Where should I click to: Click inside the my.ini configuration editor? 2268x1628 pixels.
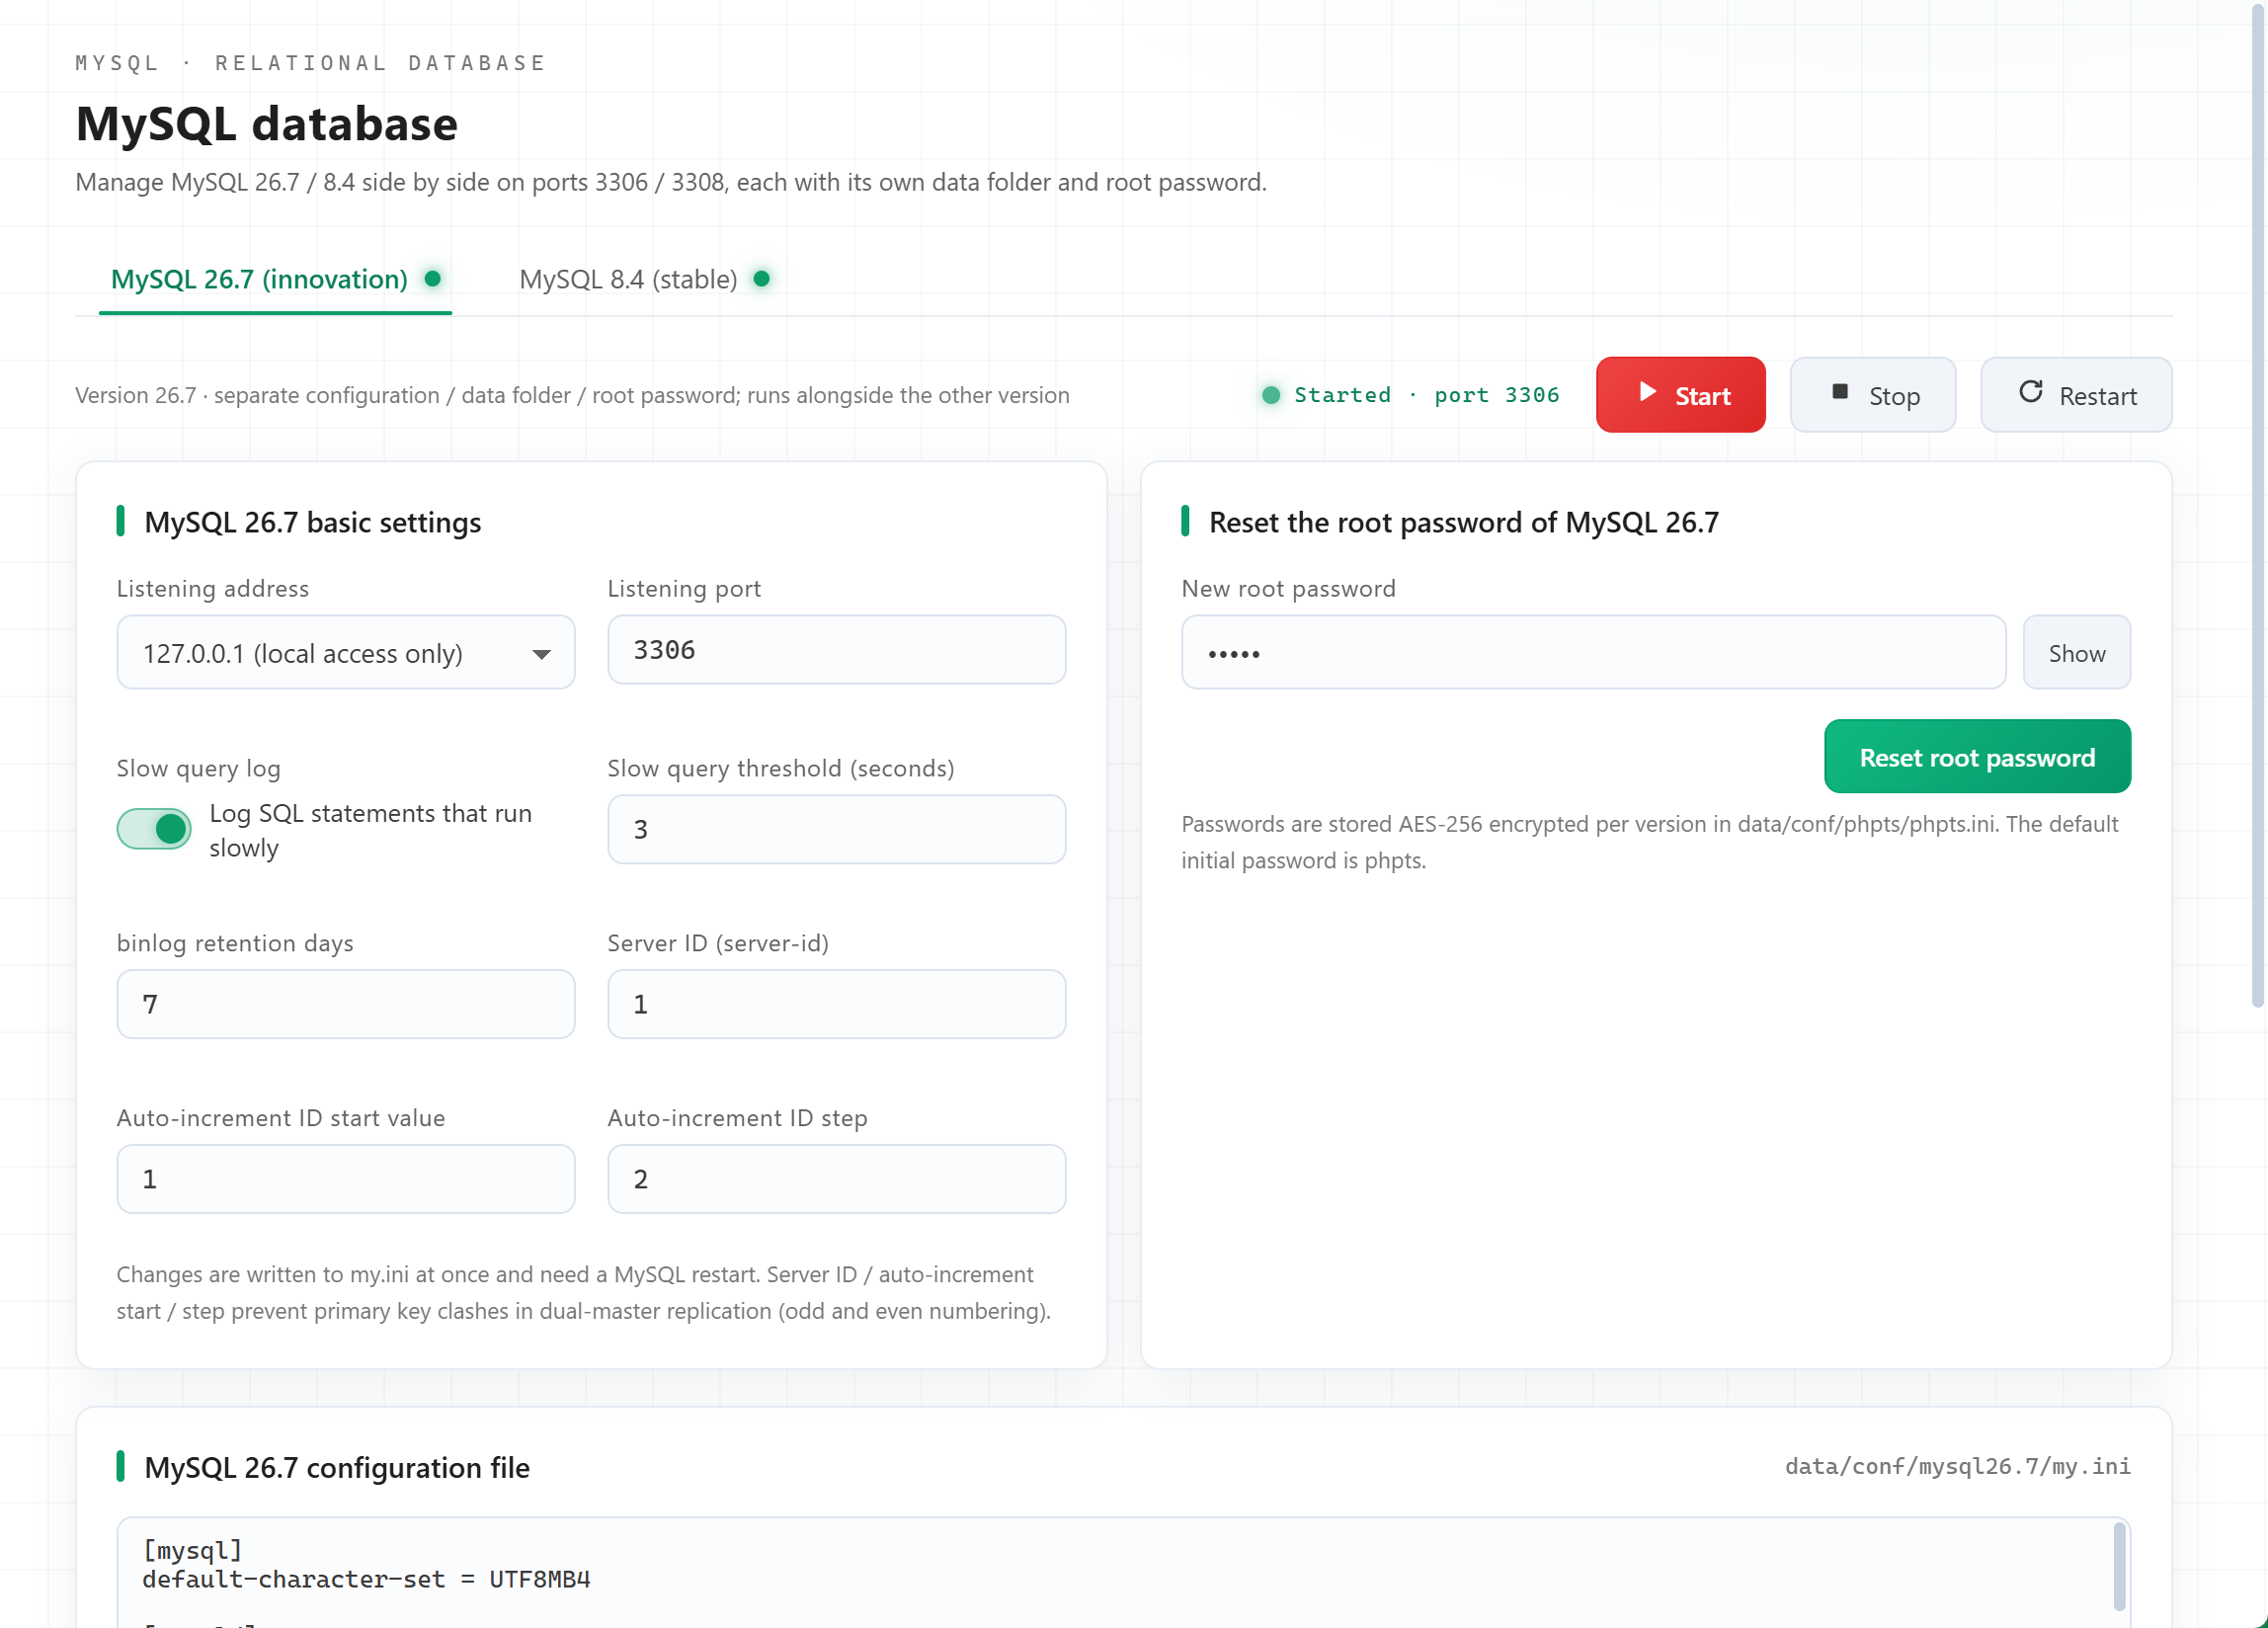pos(1123,1572)
